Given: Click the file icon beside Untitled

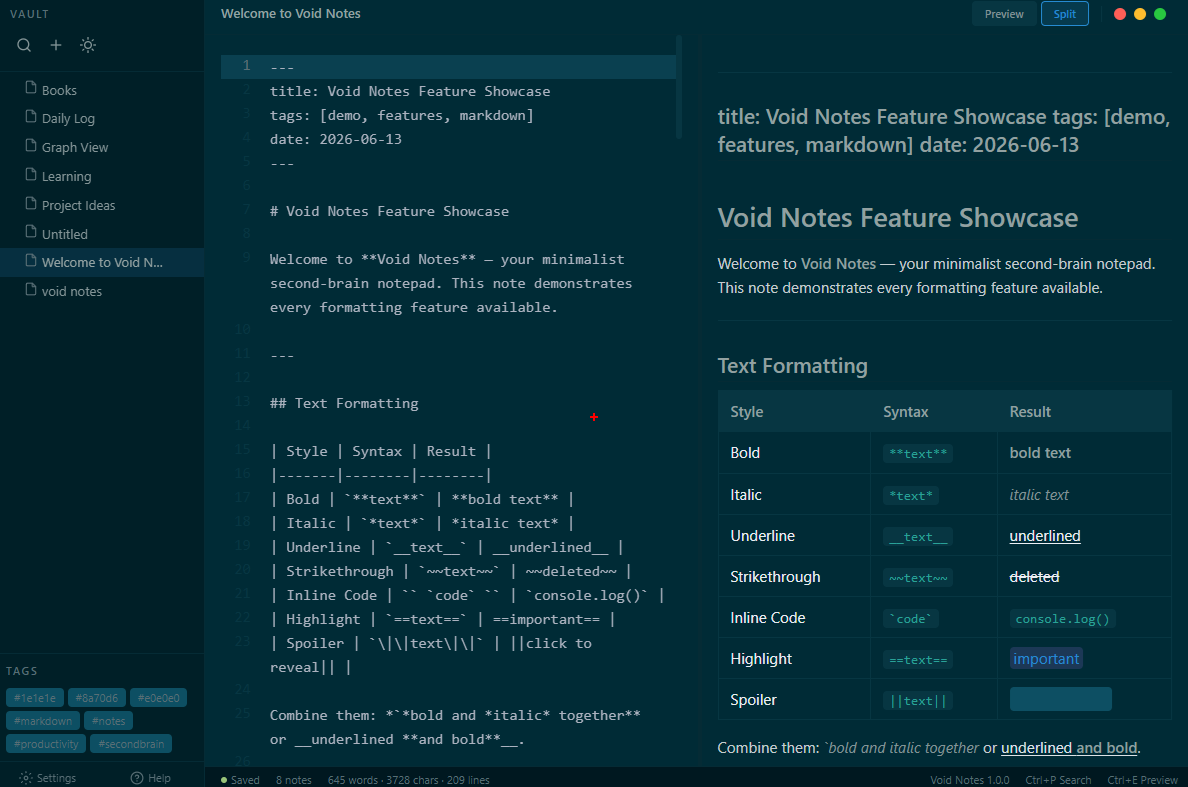Looking at the screenshot, I should tap(31, 233).
